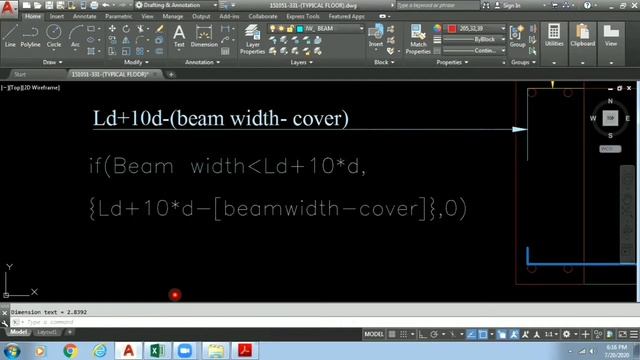Click the cyan layer color swatch
Image resolution: width=640 pixels, height=360 pixels.
pyautogui.click(x=300, y=29)
